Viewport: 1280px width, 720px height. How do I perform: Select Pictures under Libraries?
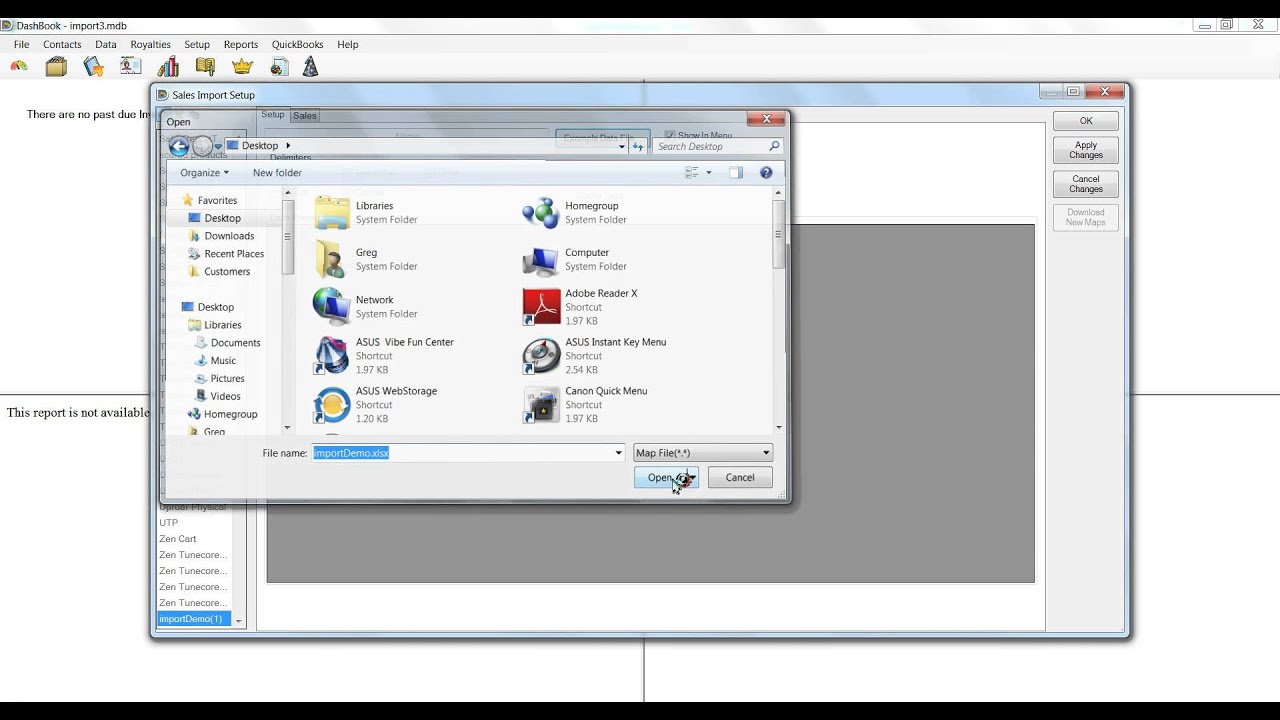(x=227, y=379)
